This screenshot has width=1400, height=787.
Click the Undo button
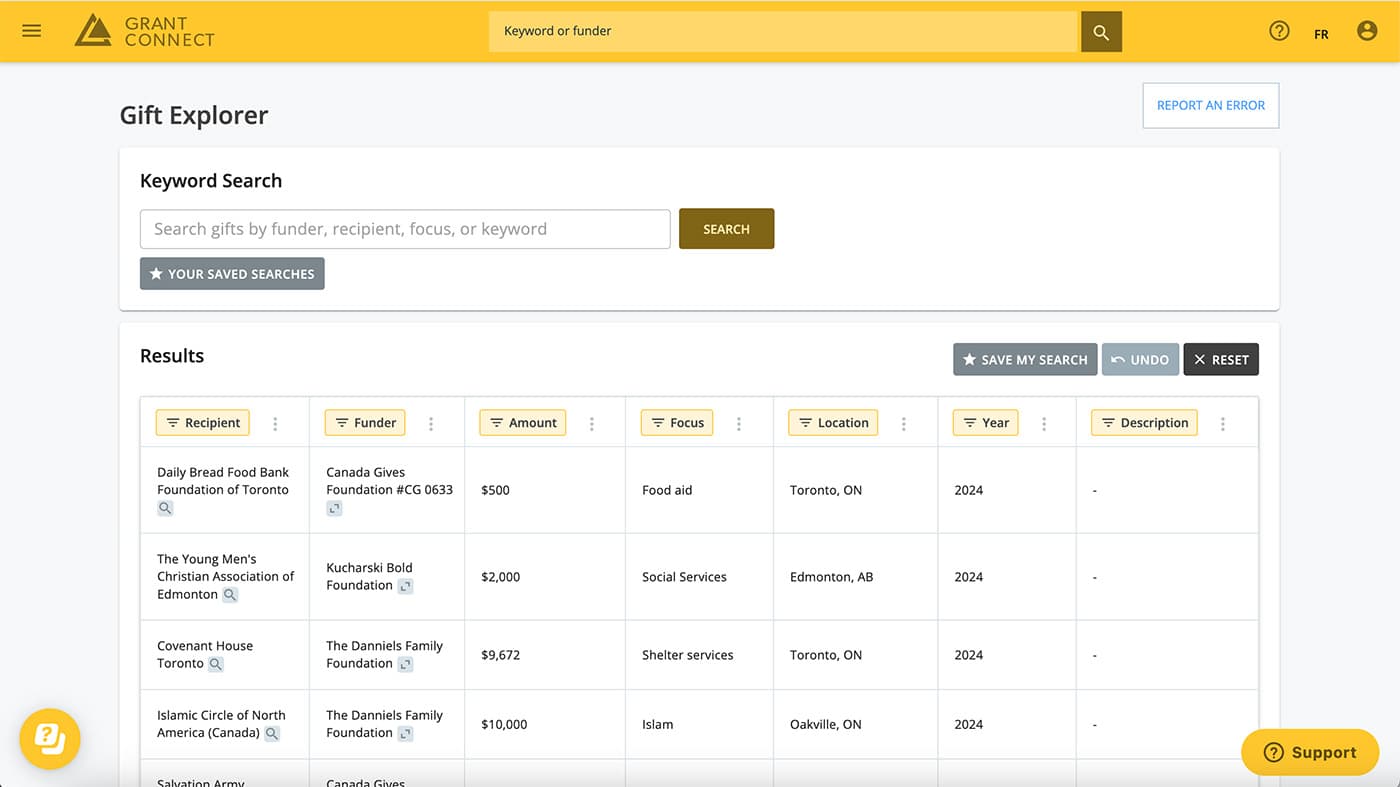coord(1140,360)
